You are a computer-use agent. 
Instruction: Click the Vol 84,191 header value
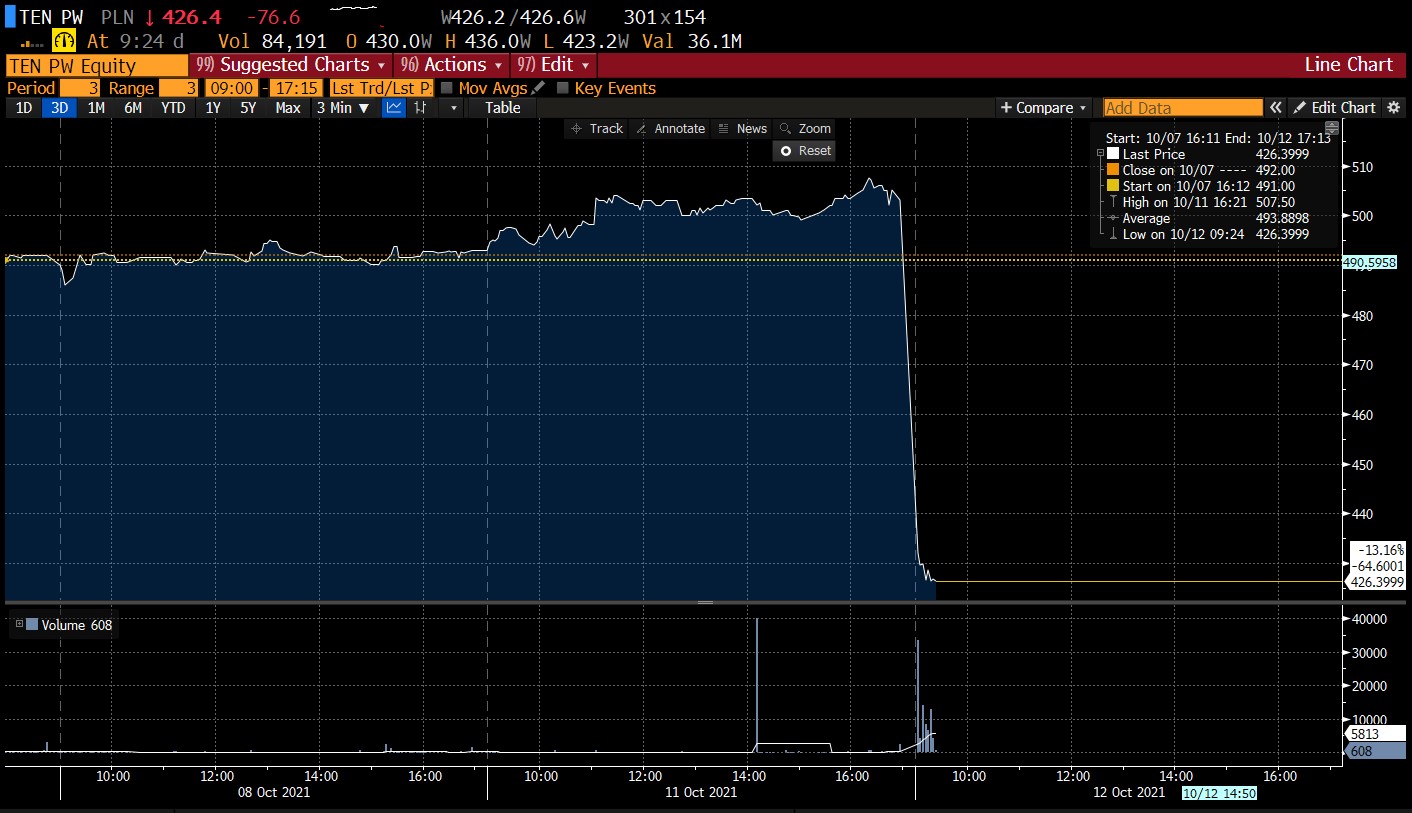273,41
